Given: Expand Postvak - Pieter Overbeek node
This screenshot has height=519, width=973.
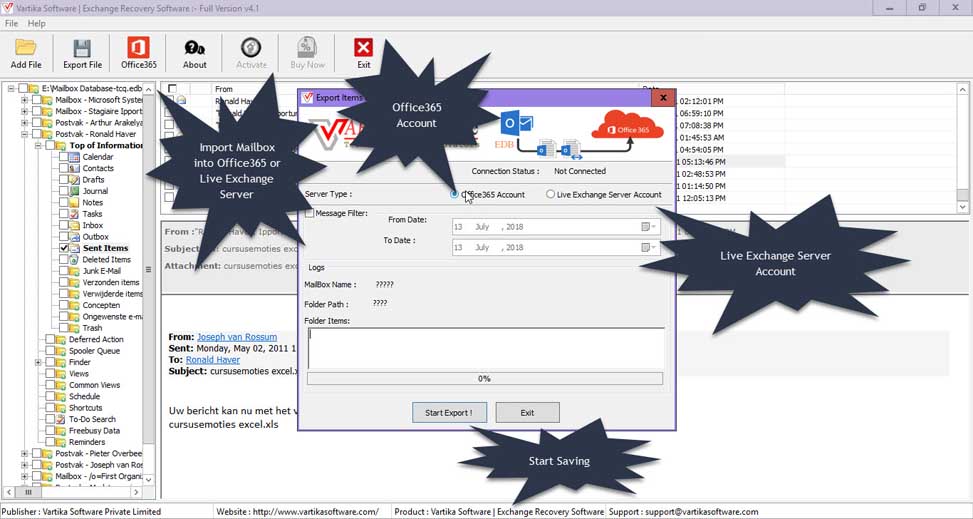Looking at the screenshot, I should 25,453.
